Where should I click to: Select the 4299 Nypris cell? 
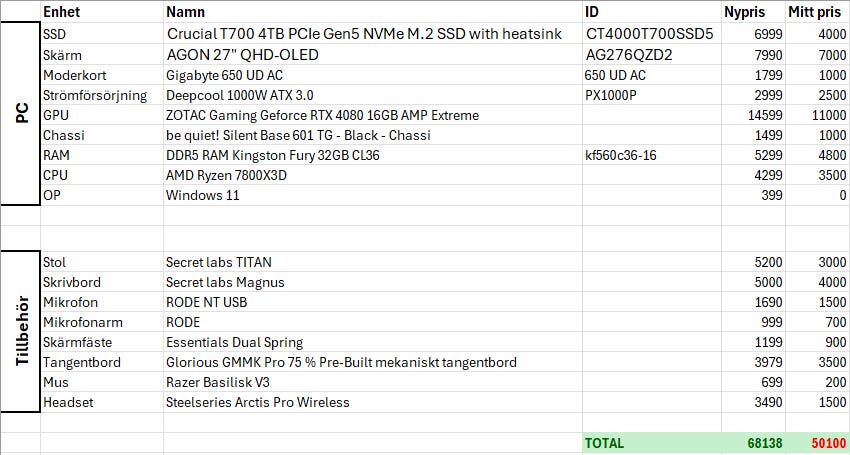click(x=753, y=175)
